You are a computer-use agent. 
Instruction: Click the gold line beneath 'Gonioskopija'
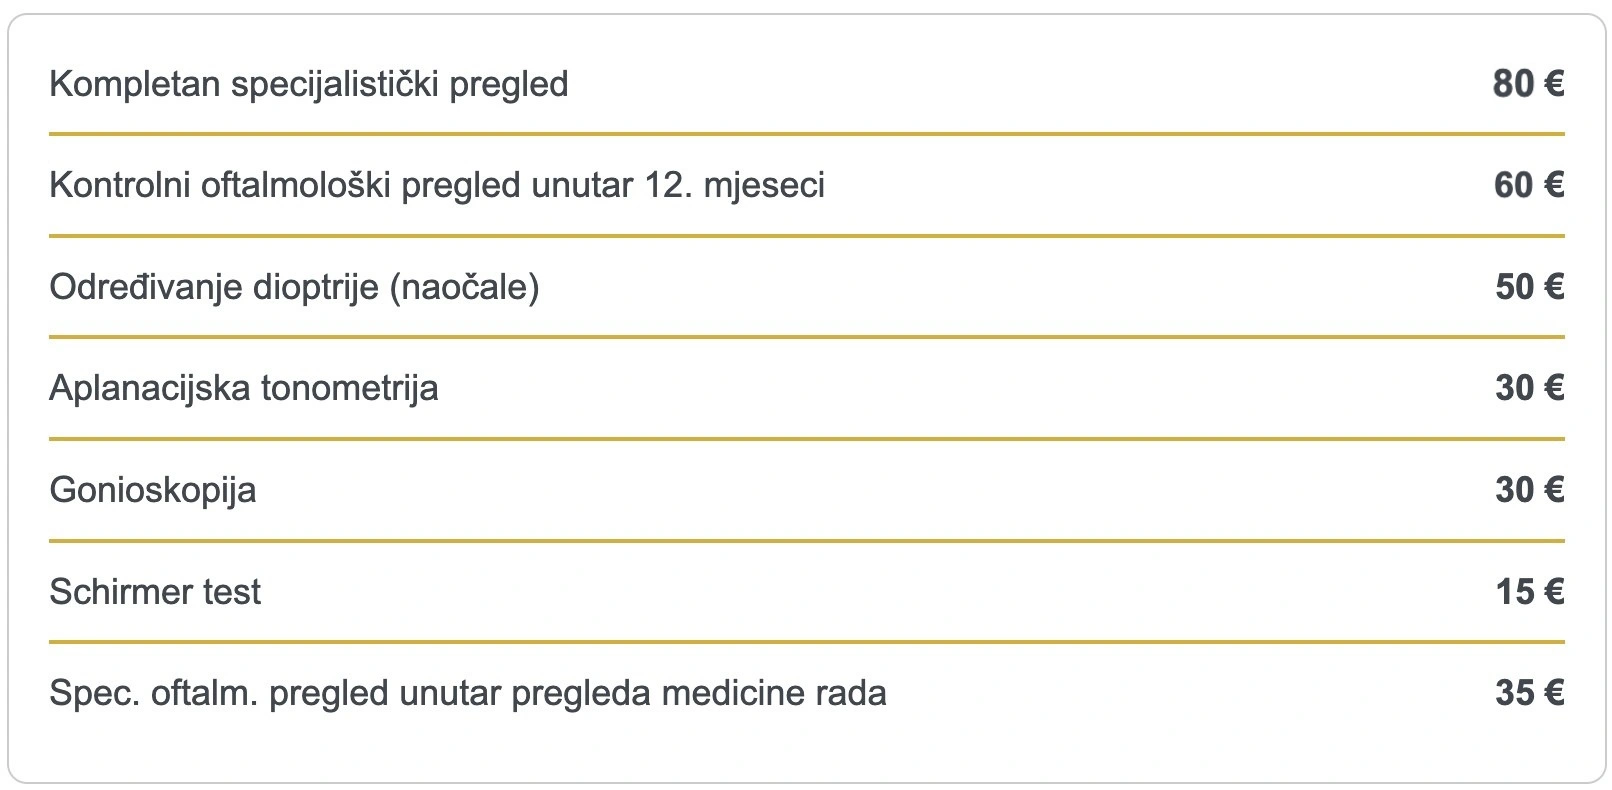806,541
